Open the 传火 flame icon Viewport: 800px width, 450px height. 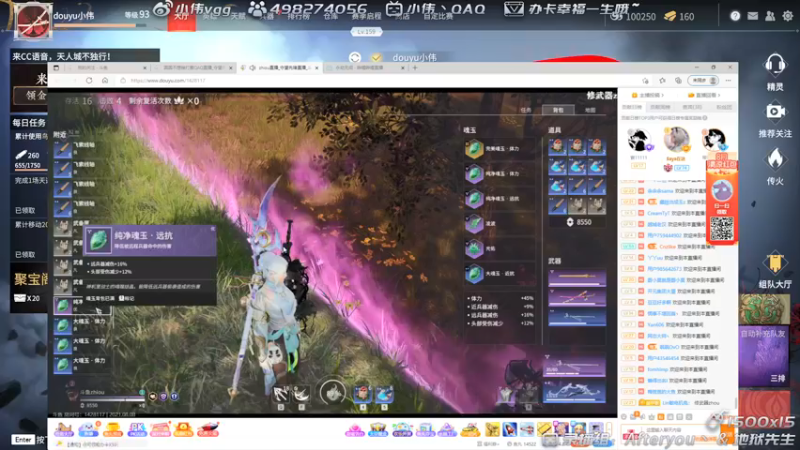775,159
